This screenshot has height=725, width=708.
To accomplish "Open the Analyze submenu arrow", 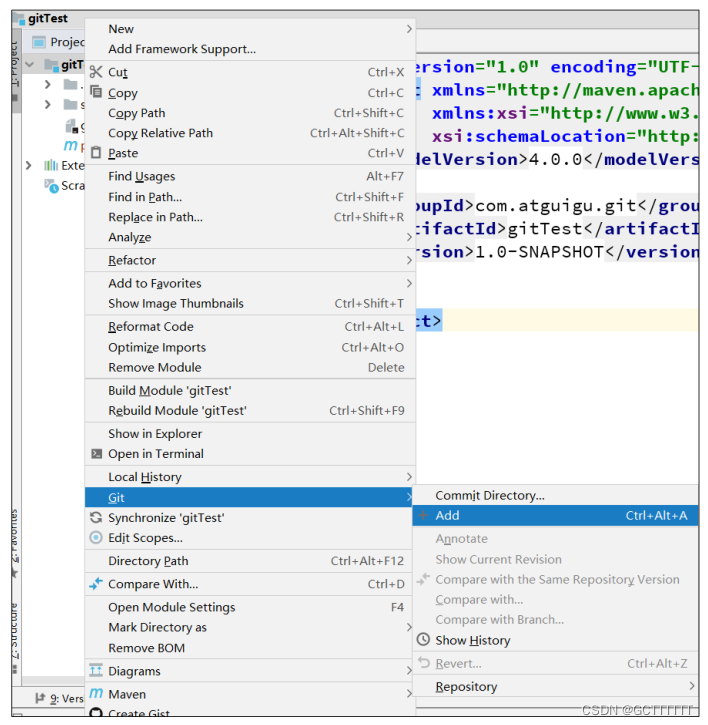I will point(409,237).
